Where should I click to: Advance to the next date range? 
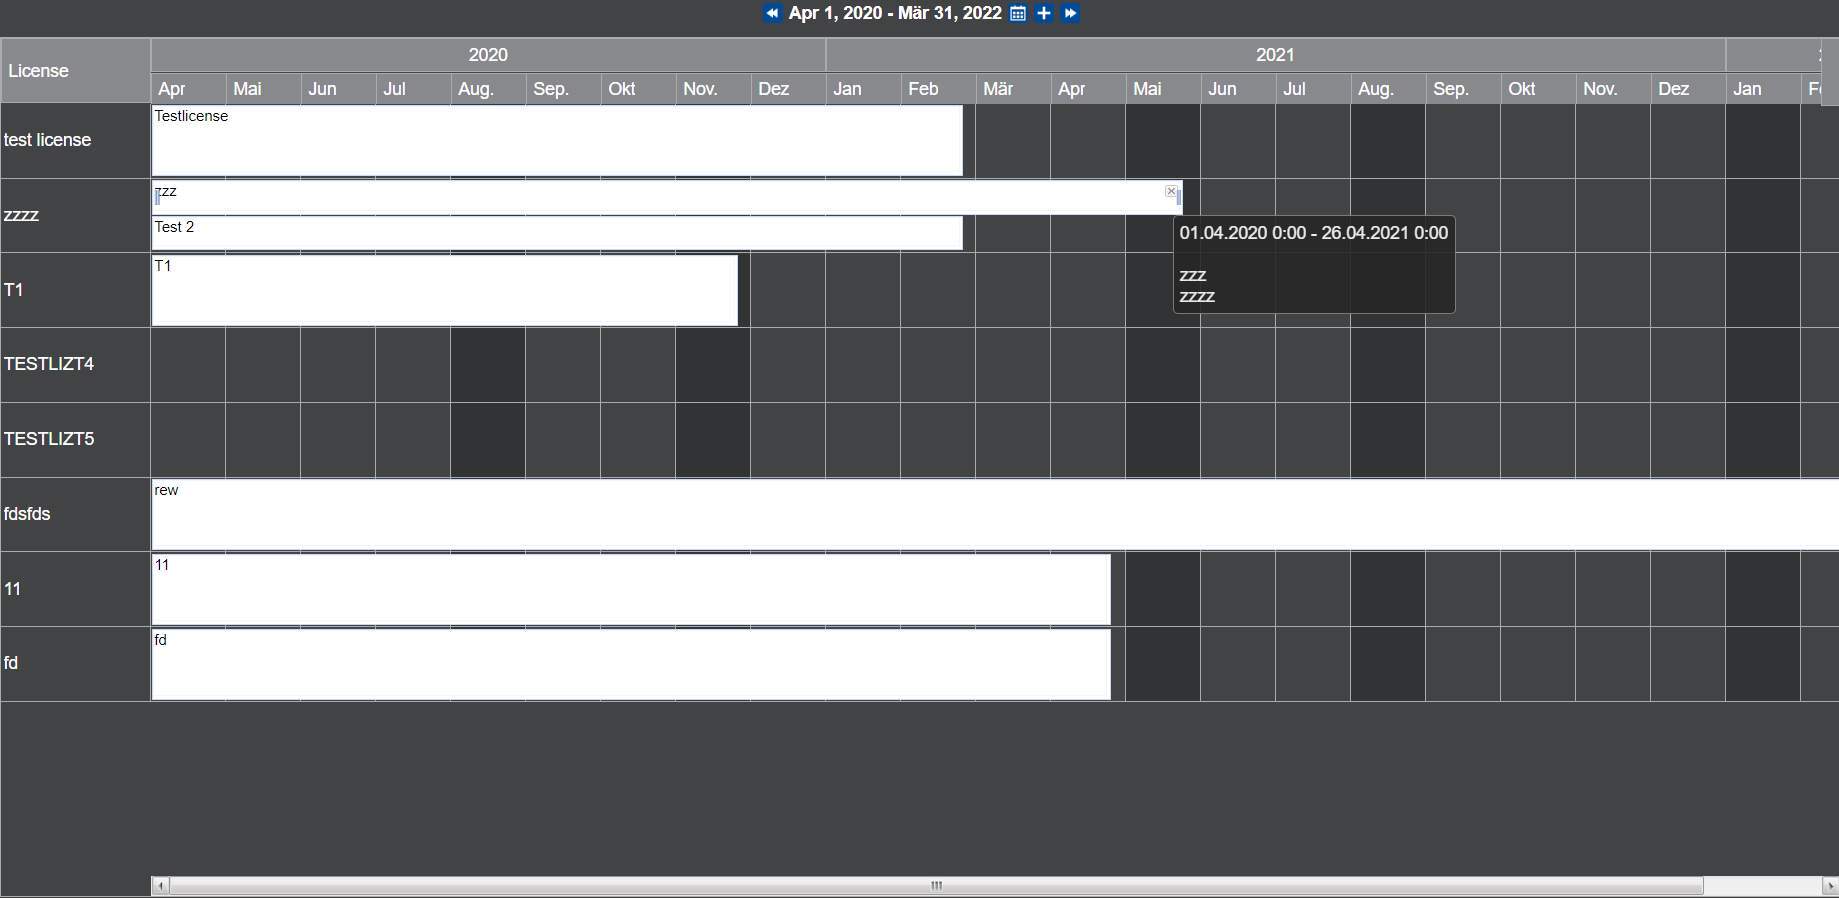[x=1070, y=13]
